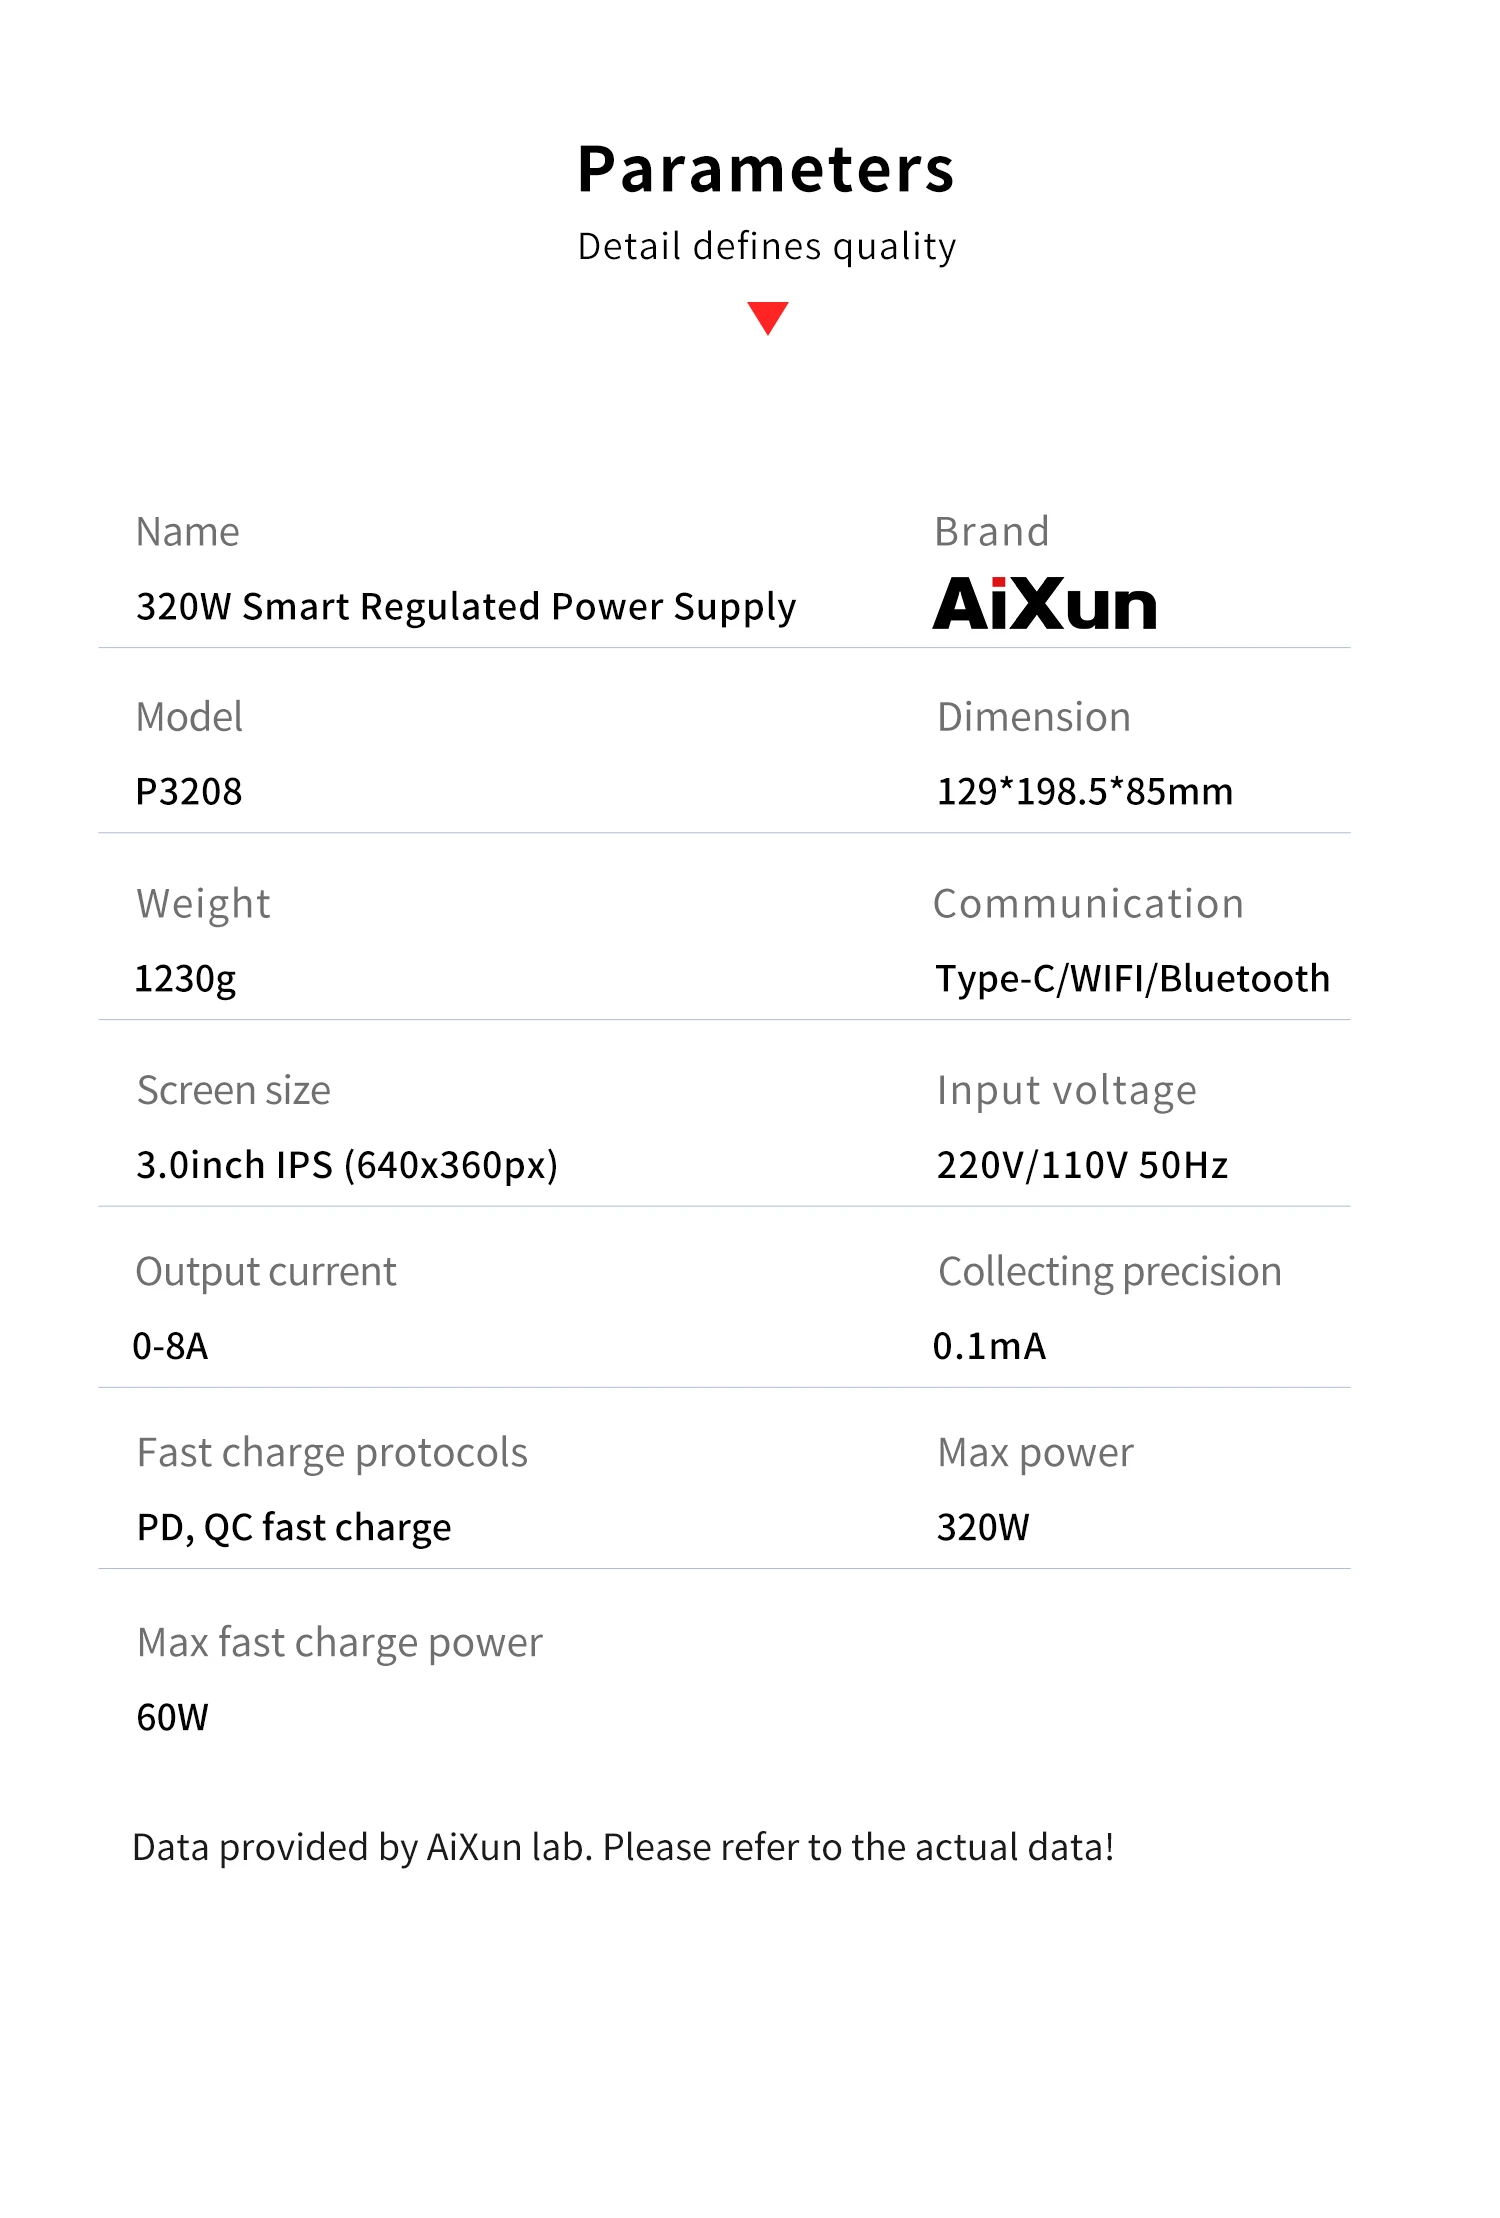Click the 'Data provided by AiXun lab' note
This screenshot has height=2218, width=1500.
pyautogui.click(x=623, y=1847)
